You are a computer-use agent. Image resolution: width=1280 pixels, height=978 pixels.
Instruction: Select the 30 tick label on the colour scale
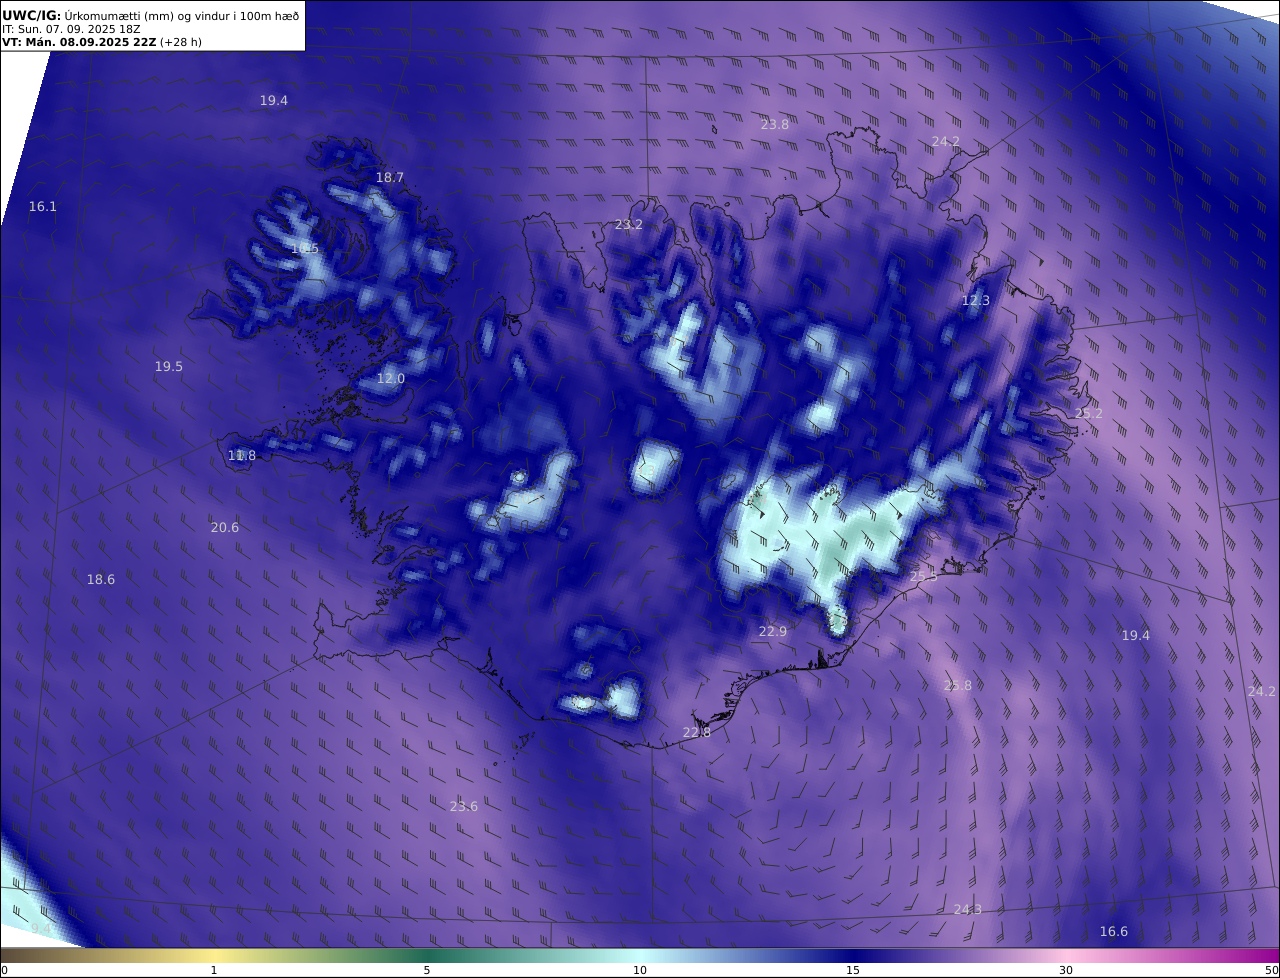(x=1066, y=970)
